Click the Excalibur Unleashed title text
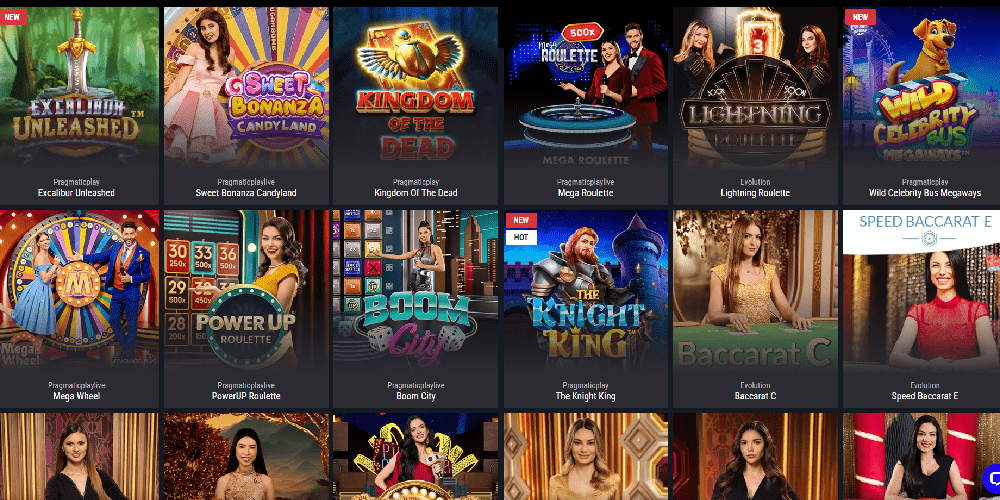 [x=76, y=193]
